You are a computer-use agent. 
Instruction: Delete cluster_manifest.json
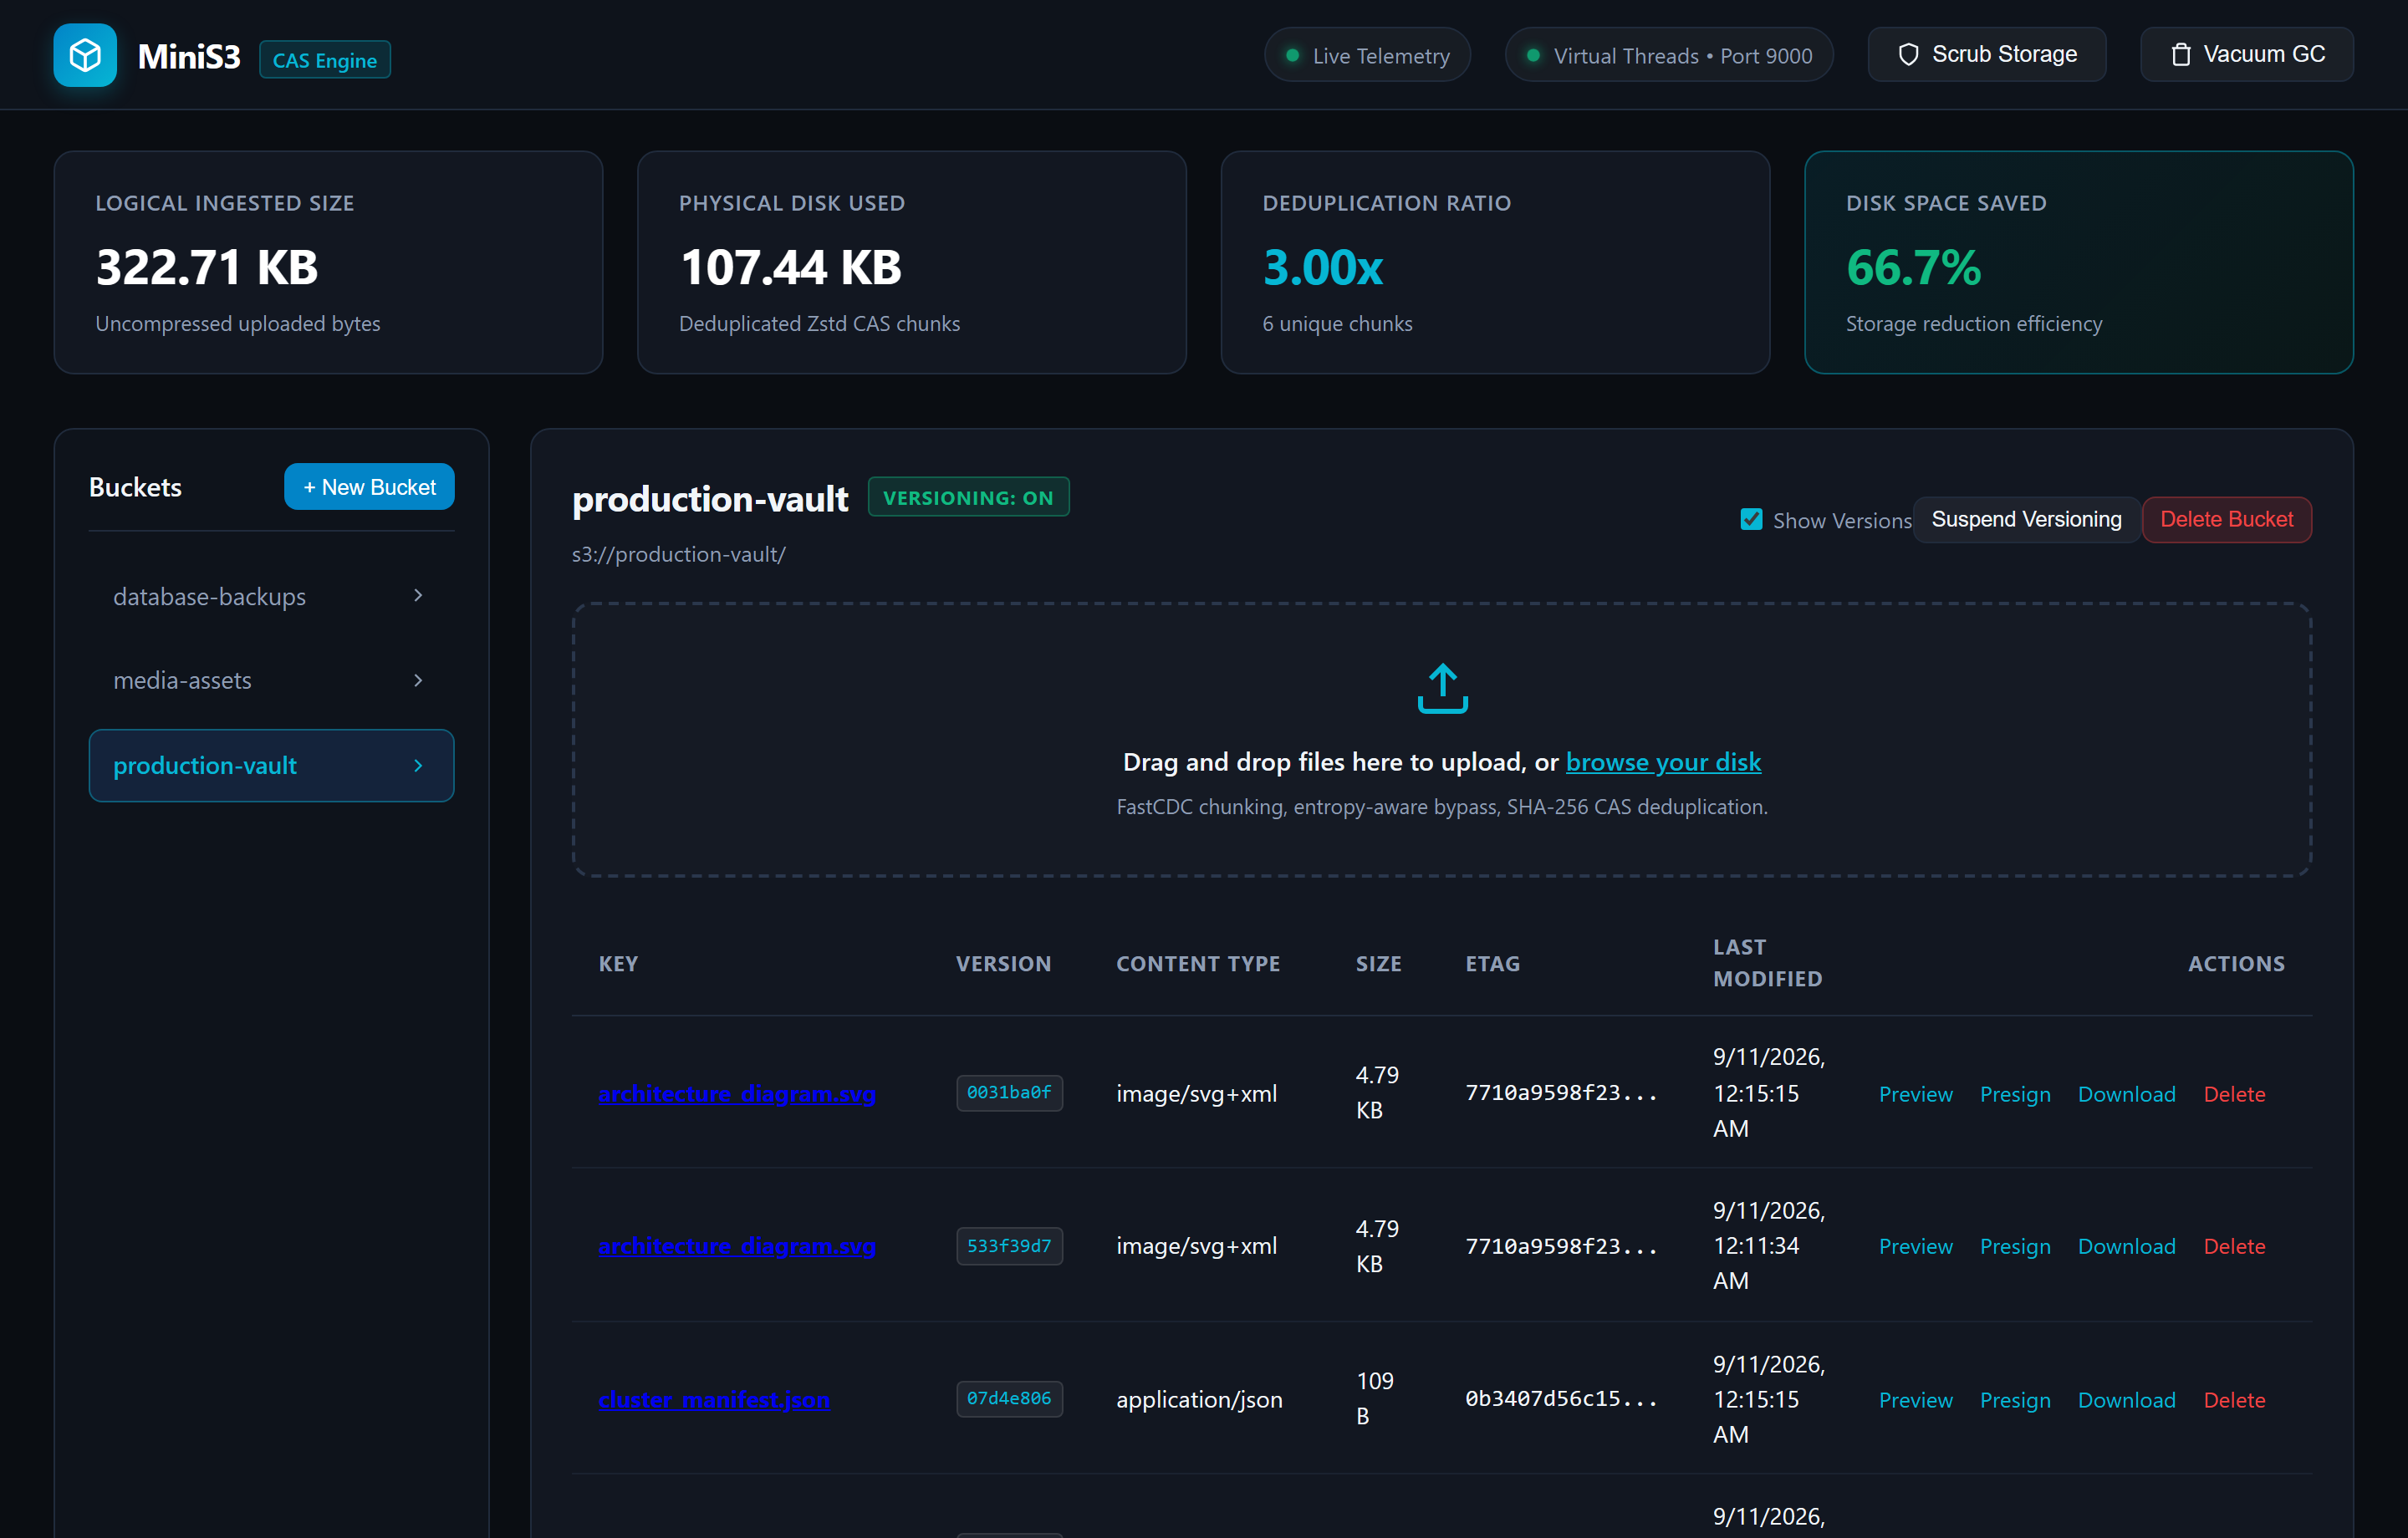(2234, 1400)
